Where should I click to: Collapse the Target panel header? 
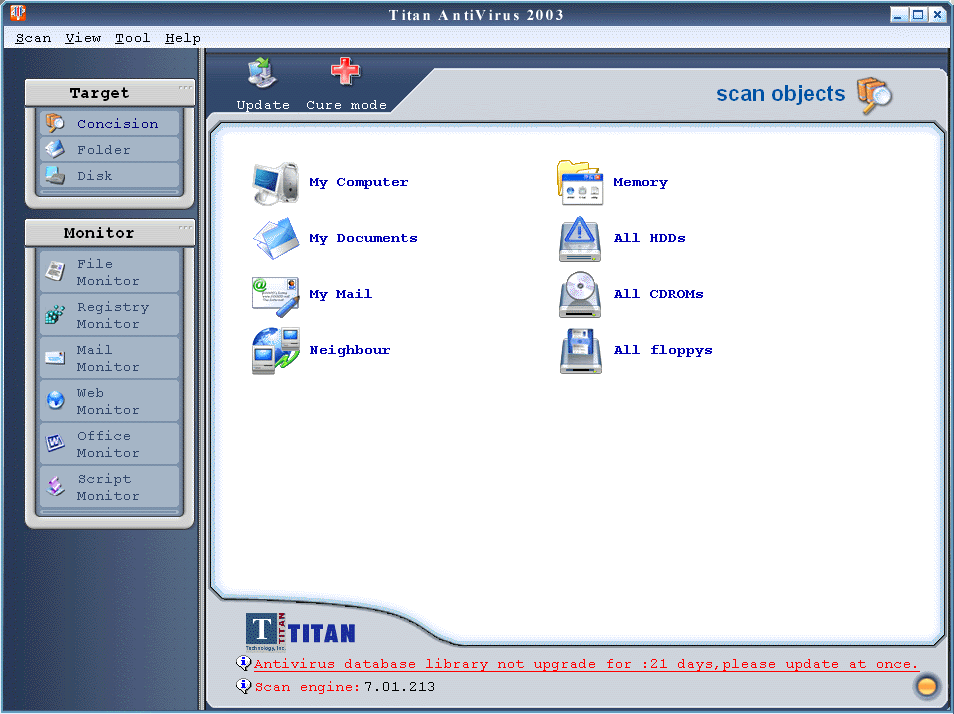point(110,92)
